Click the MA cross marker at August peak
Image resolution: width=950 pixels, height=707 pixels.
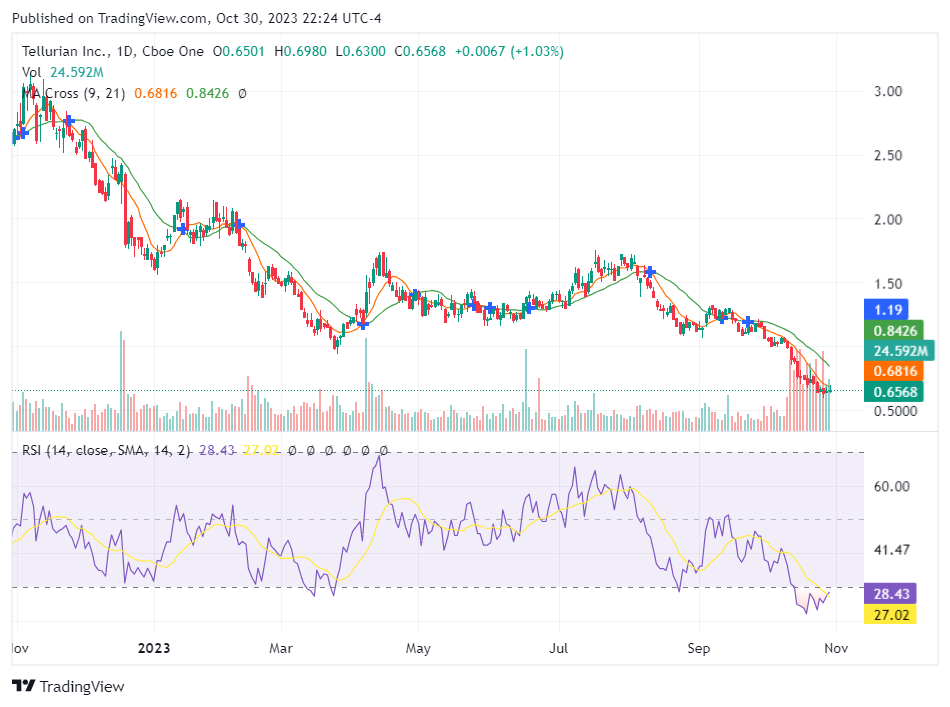tap(650, 271)
